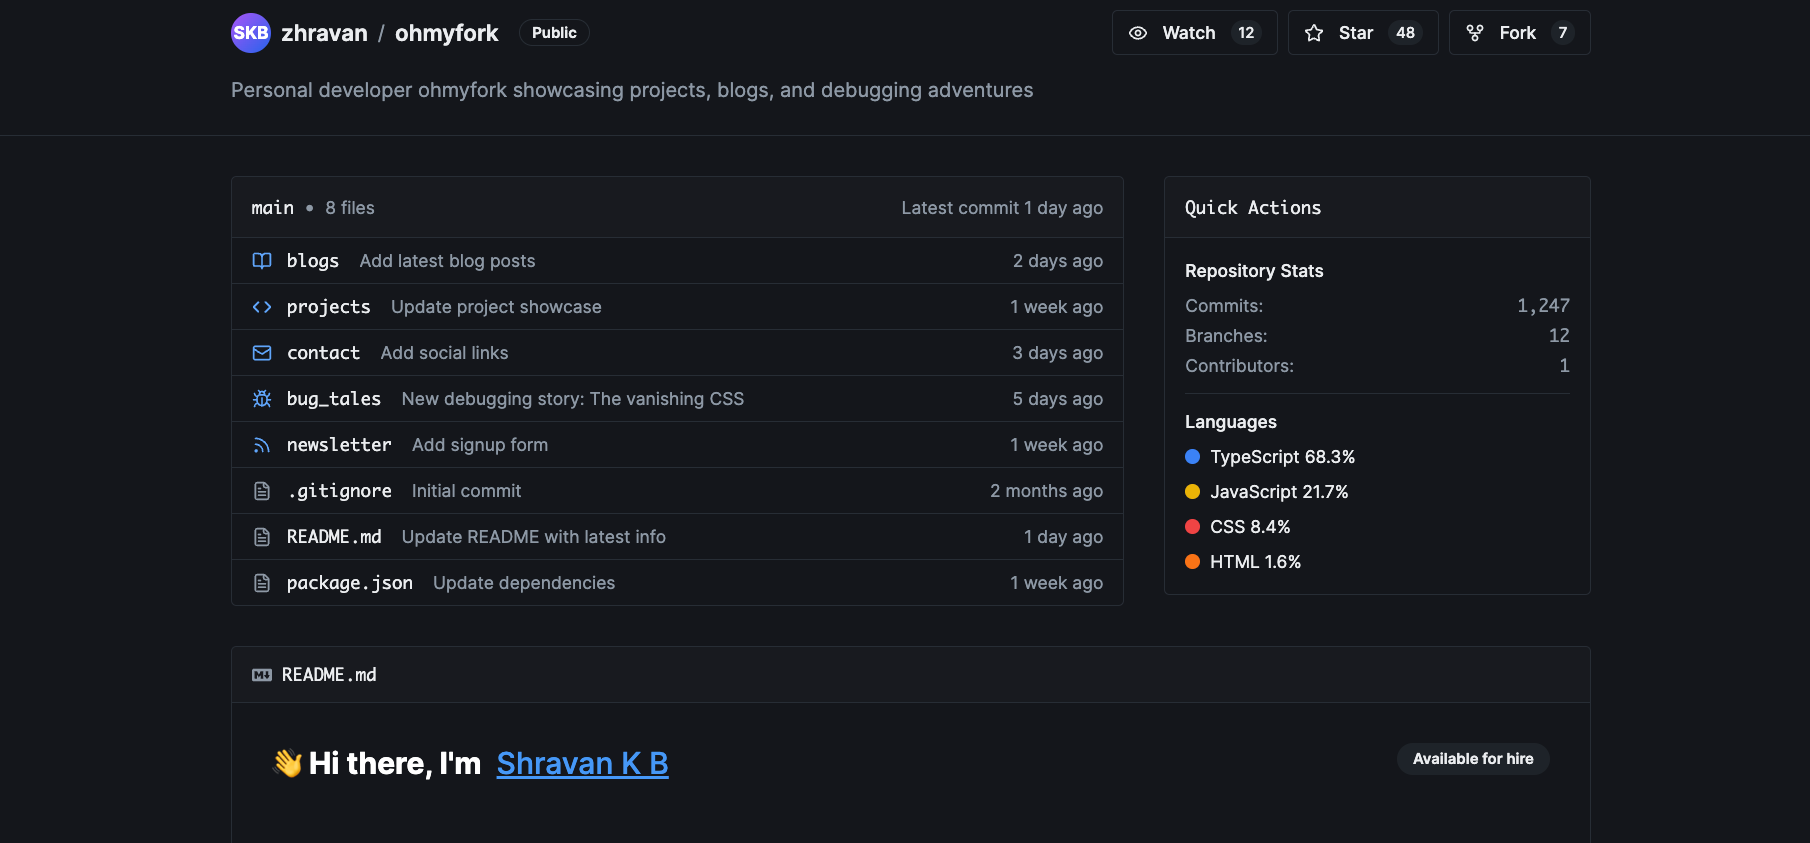
Task: Click the RSS feed icon beside newsletter
Action: tap(262, 445)
